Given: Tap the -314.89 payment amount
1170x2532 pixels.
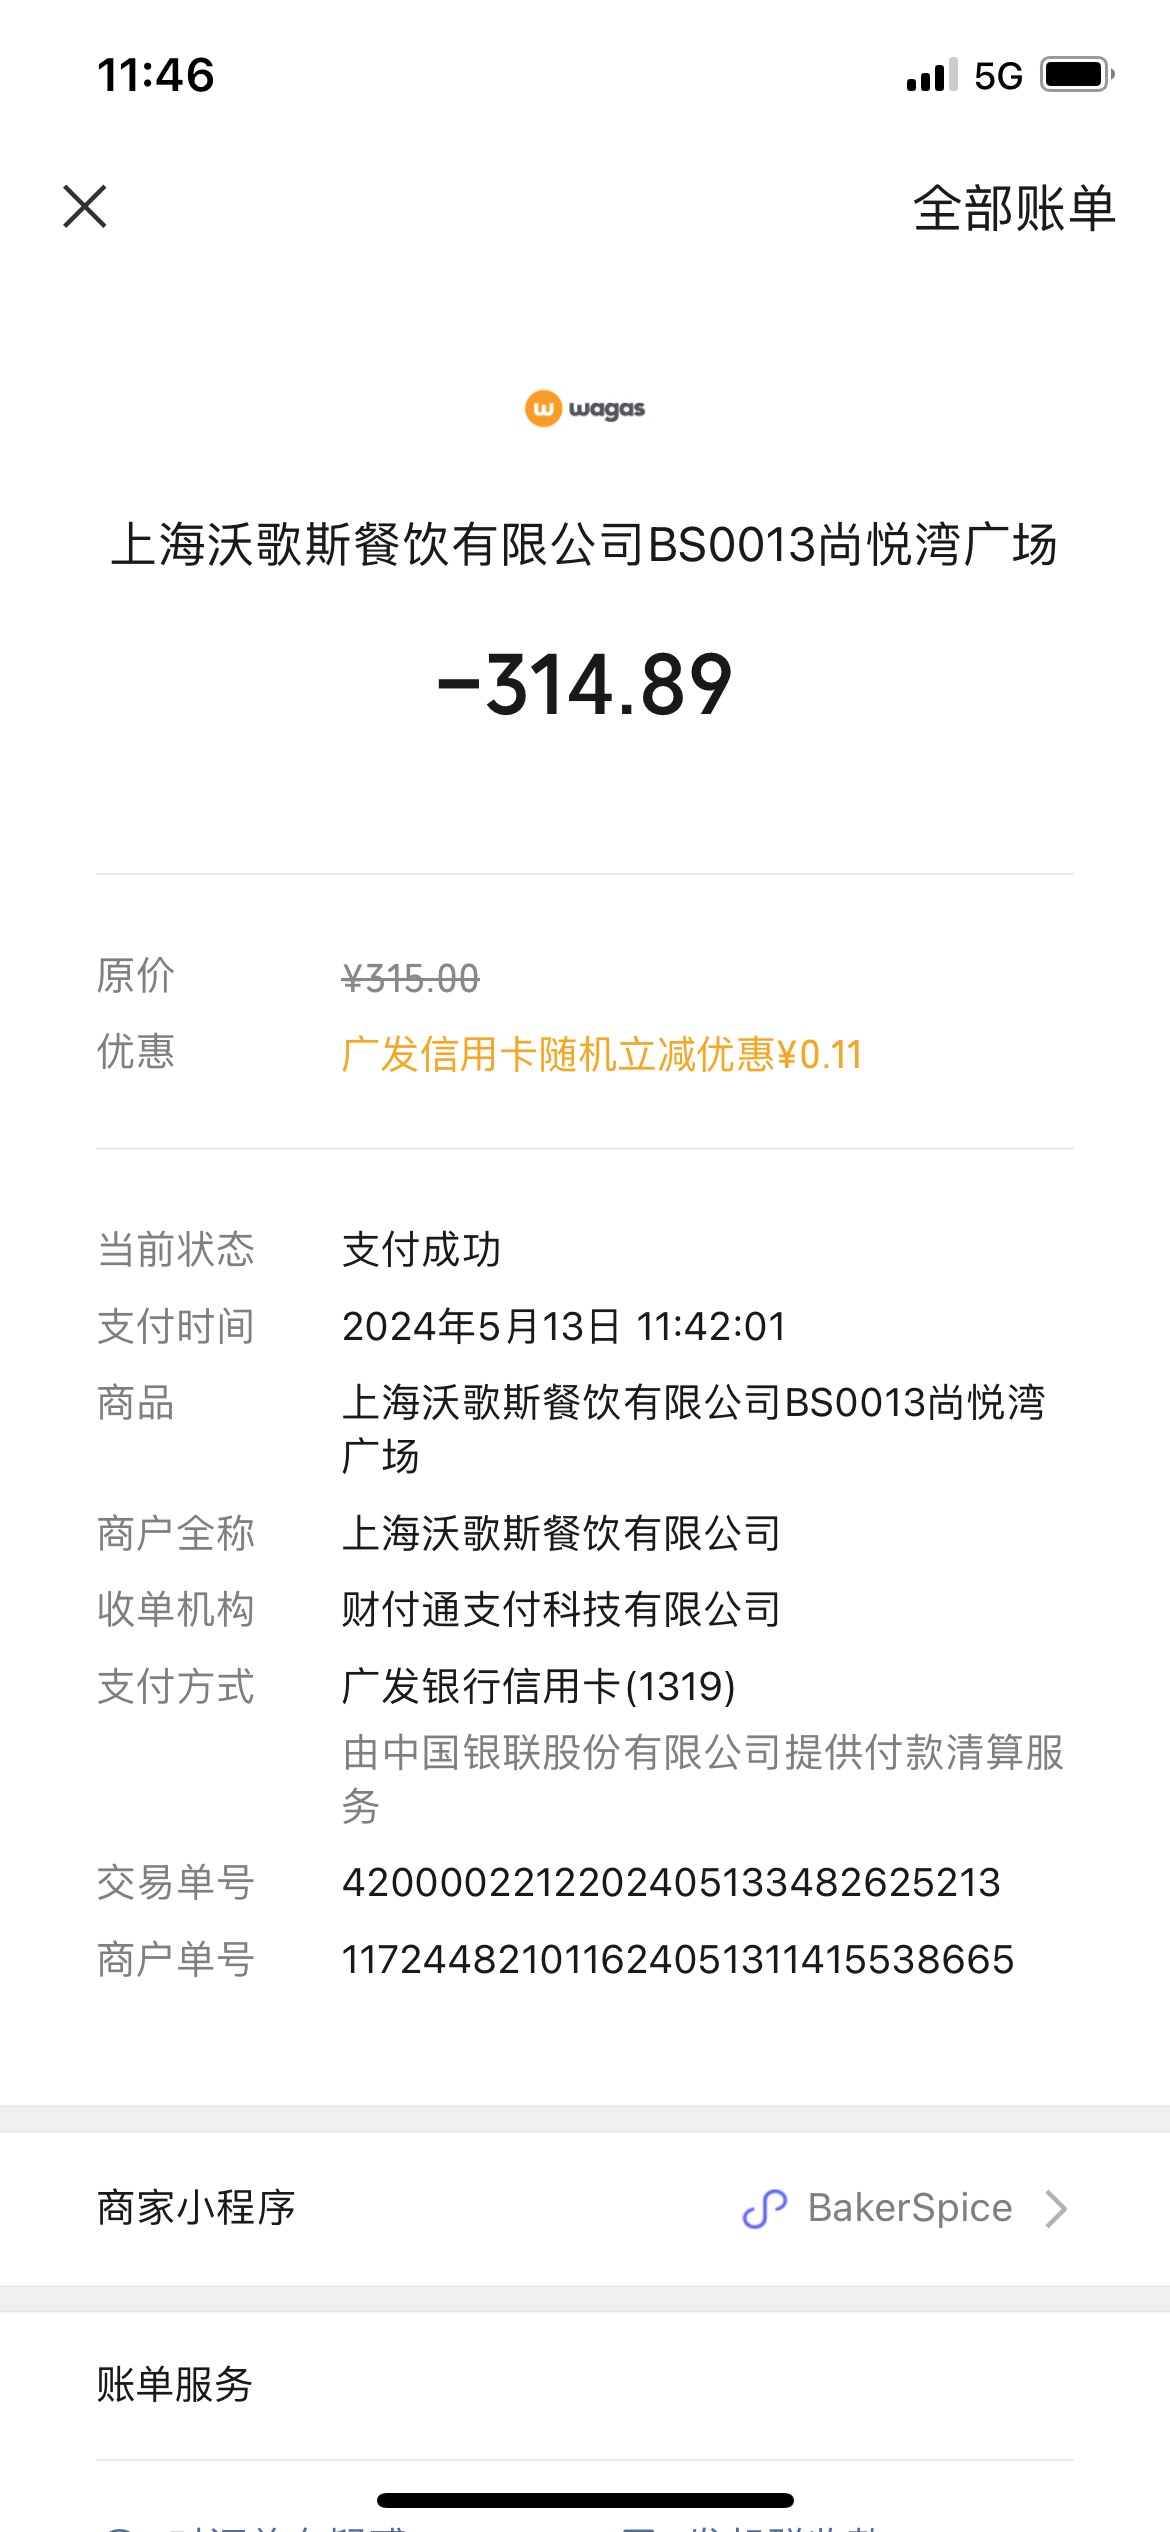Looking at the screenshot, I should pyautogui.click(x=585, y=685).
